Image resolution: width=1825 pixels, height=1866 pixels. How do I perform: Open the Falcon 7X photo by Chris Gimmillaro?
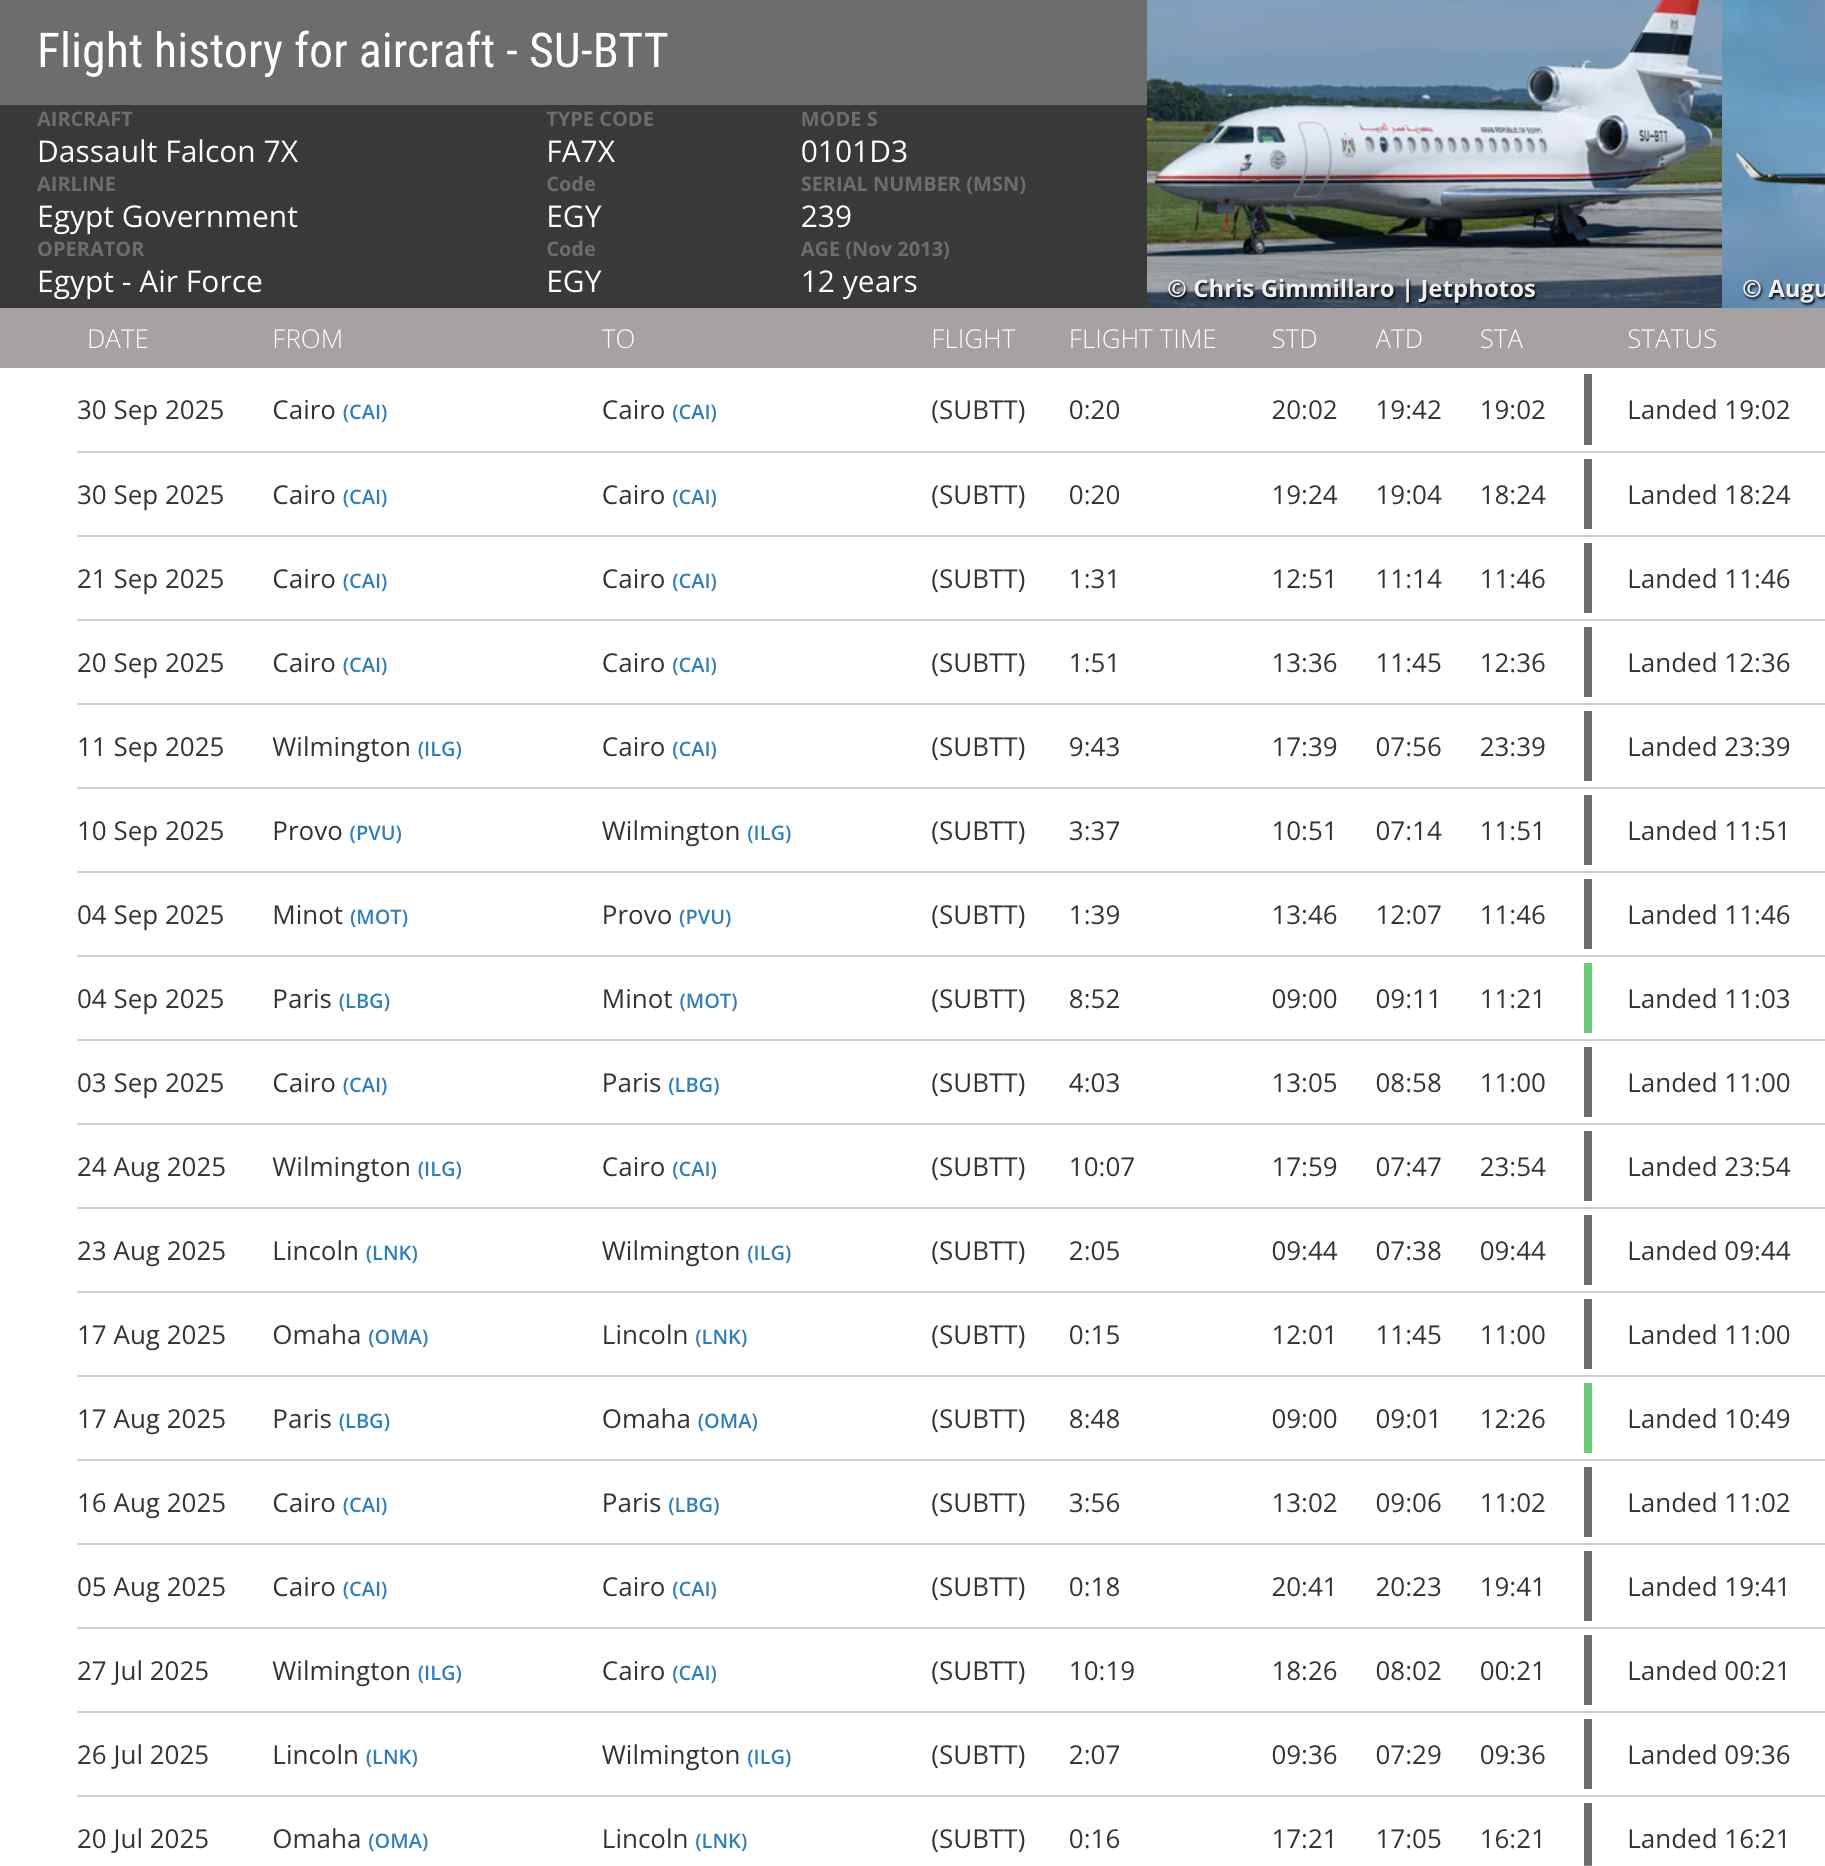(x=1433, y=150)
